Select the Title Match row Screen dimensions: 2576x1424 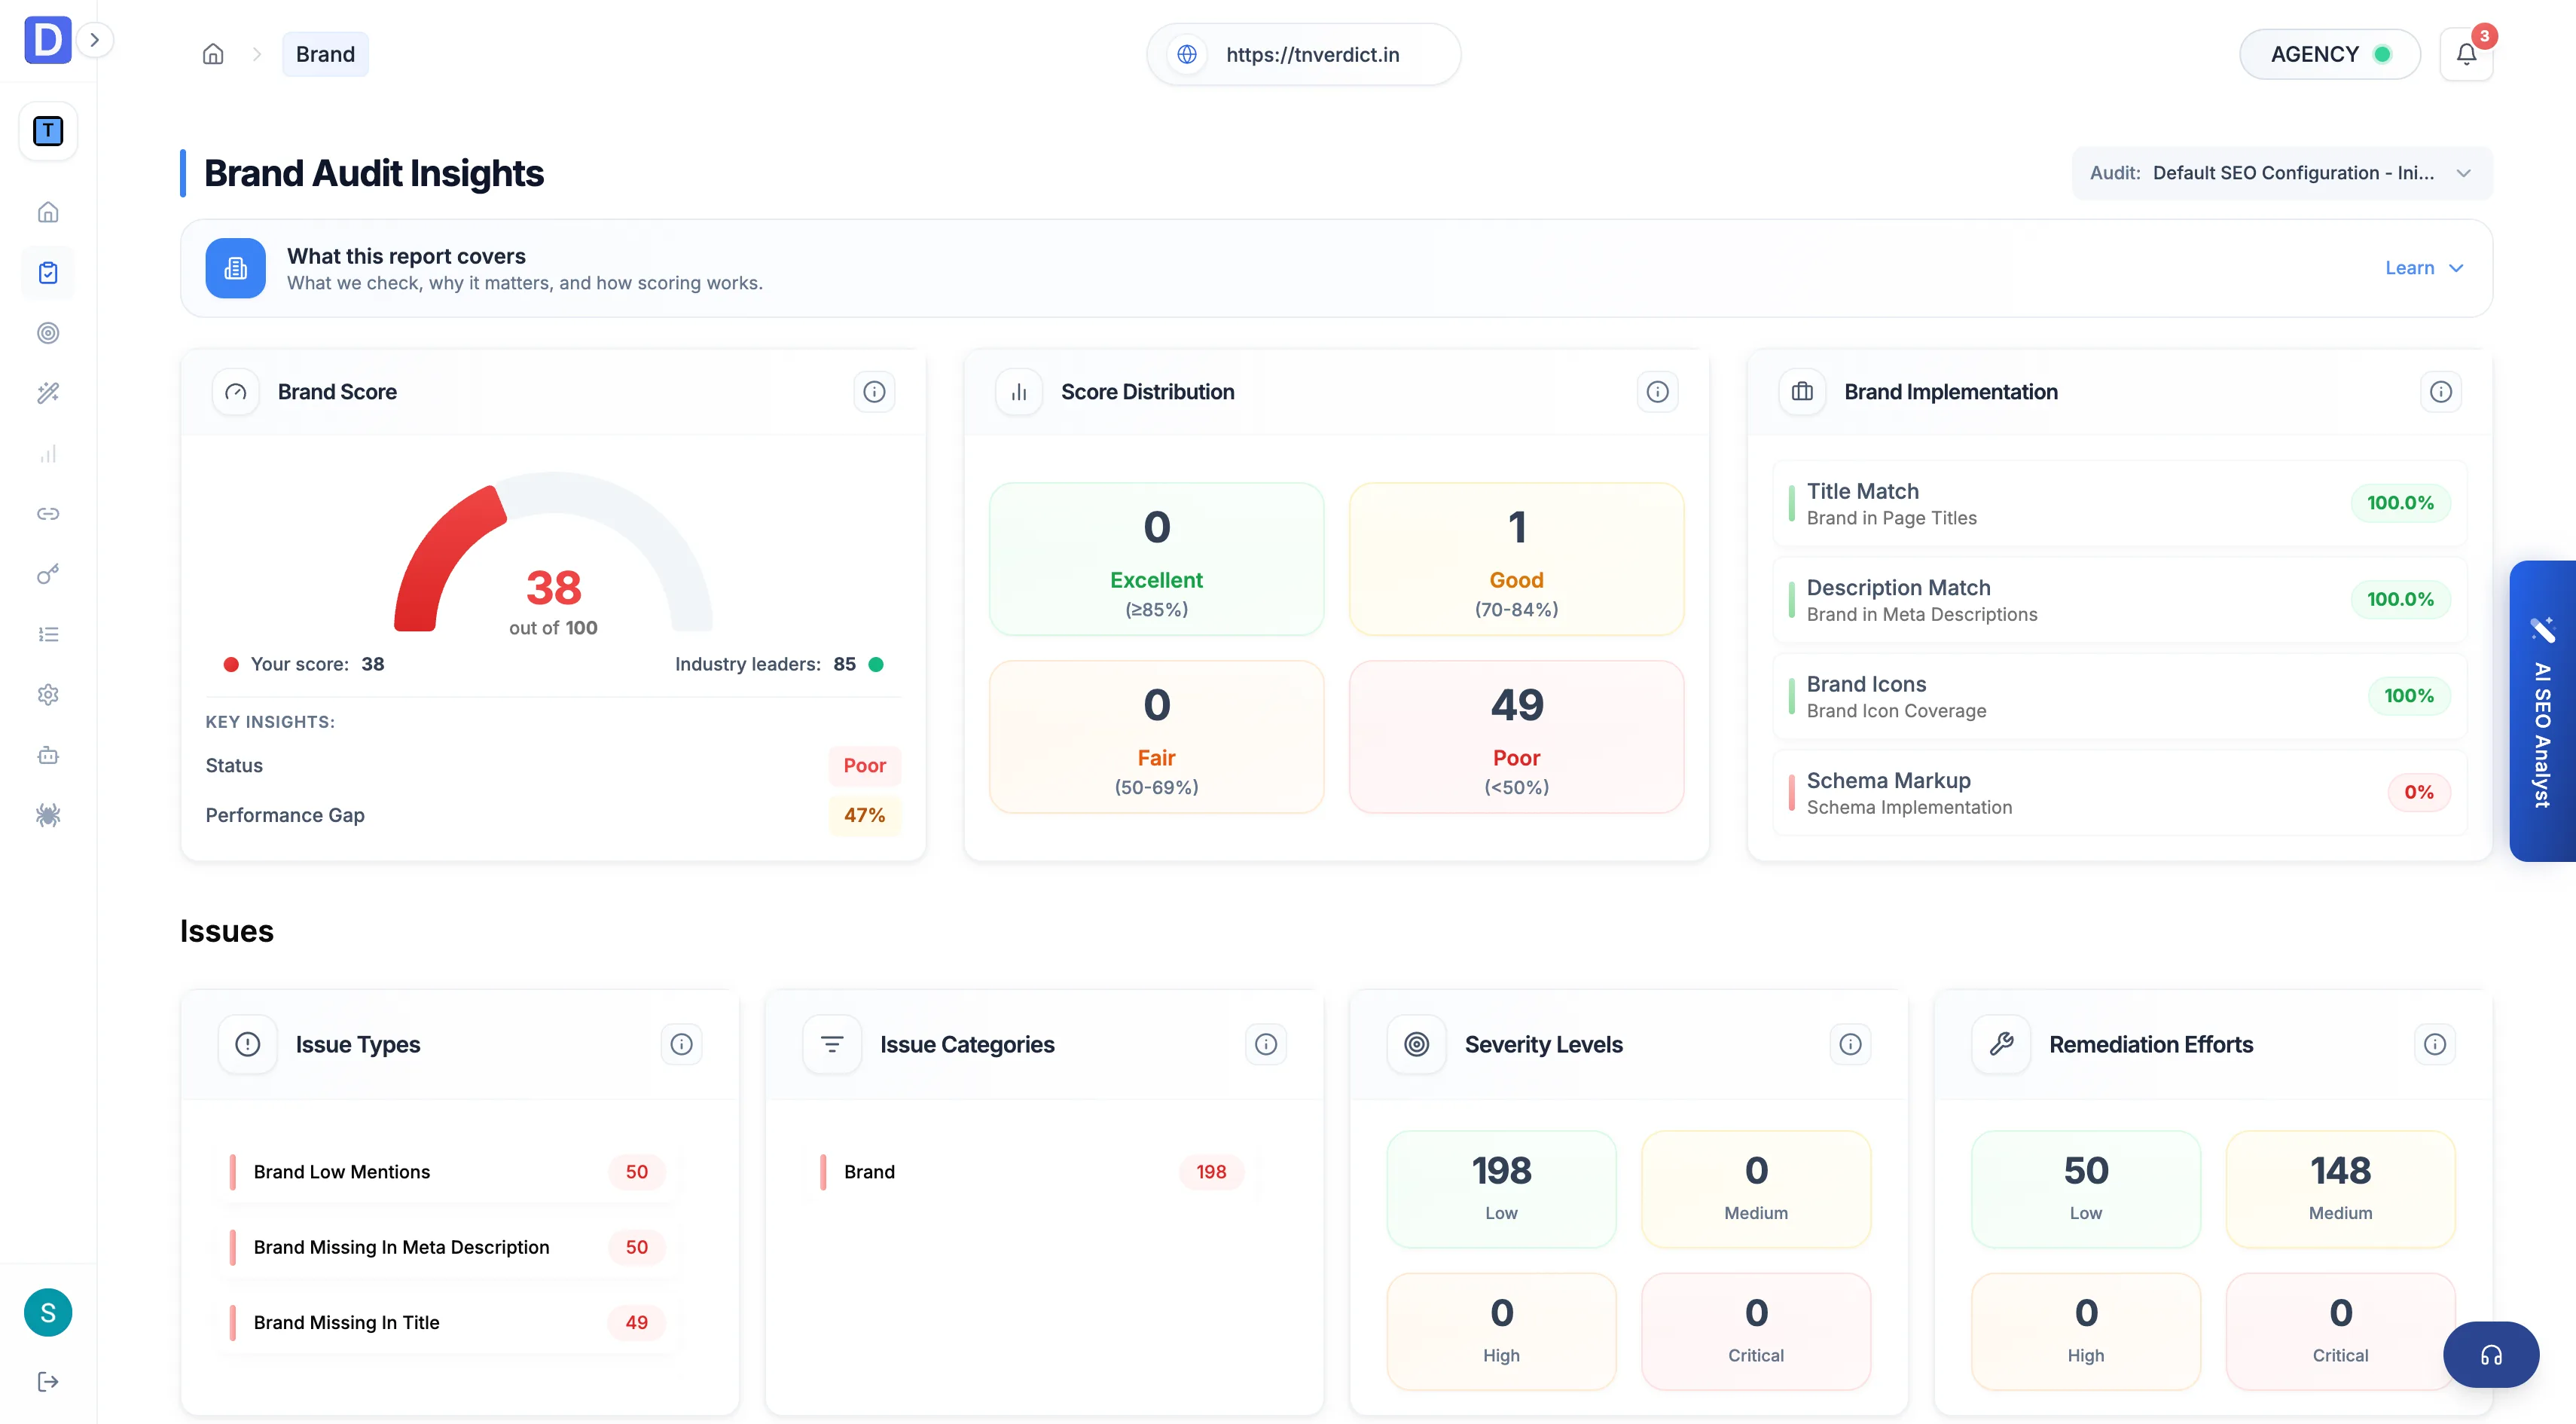[x=2119, y=503]
